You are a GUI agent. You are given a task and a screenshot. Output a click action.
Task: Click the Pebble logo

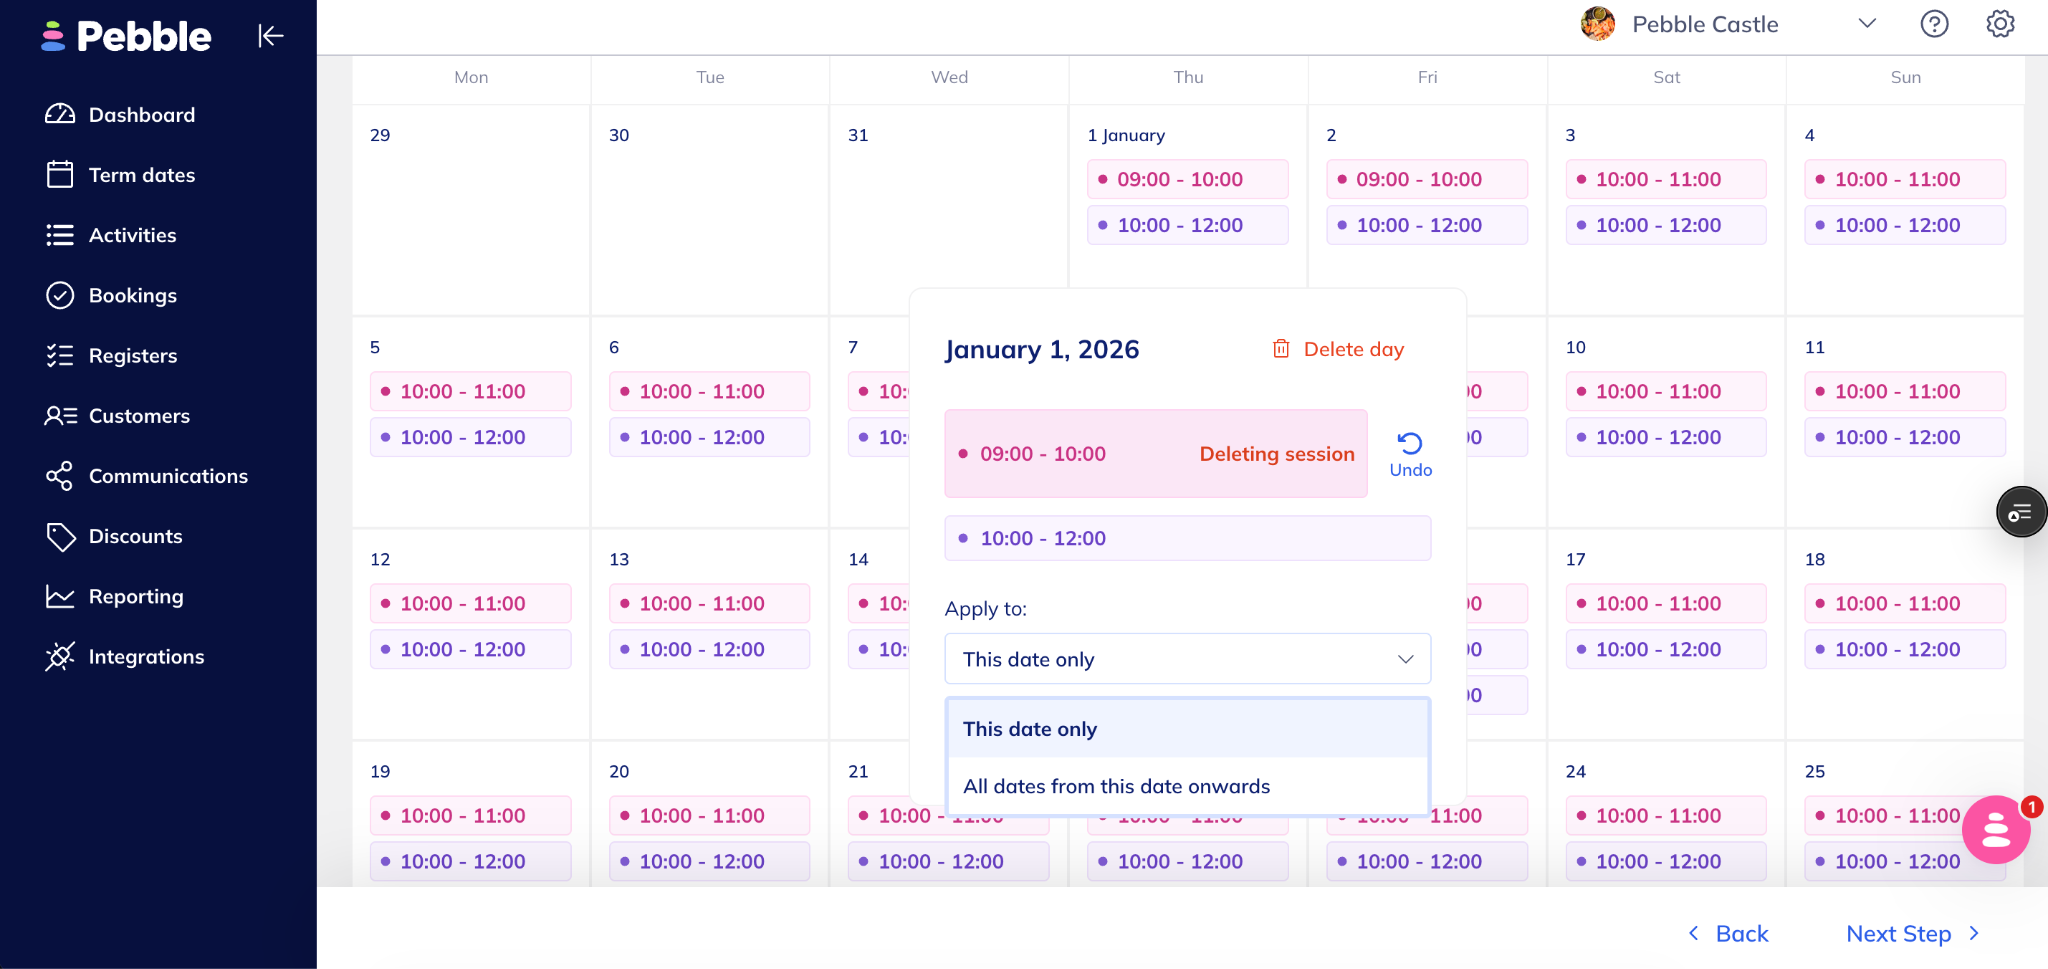(127, 37)
